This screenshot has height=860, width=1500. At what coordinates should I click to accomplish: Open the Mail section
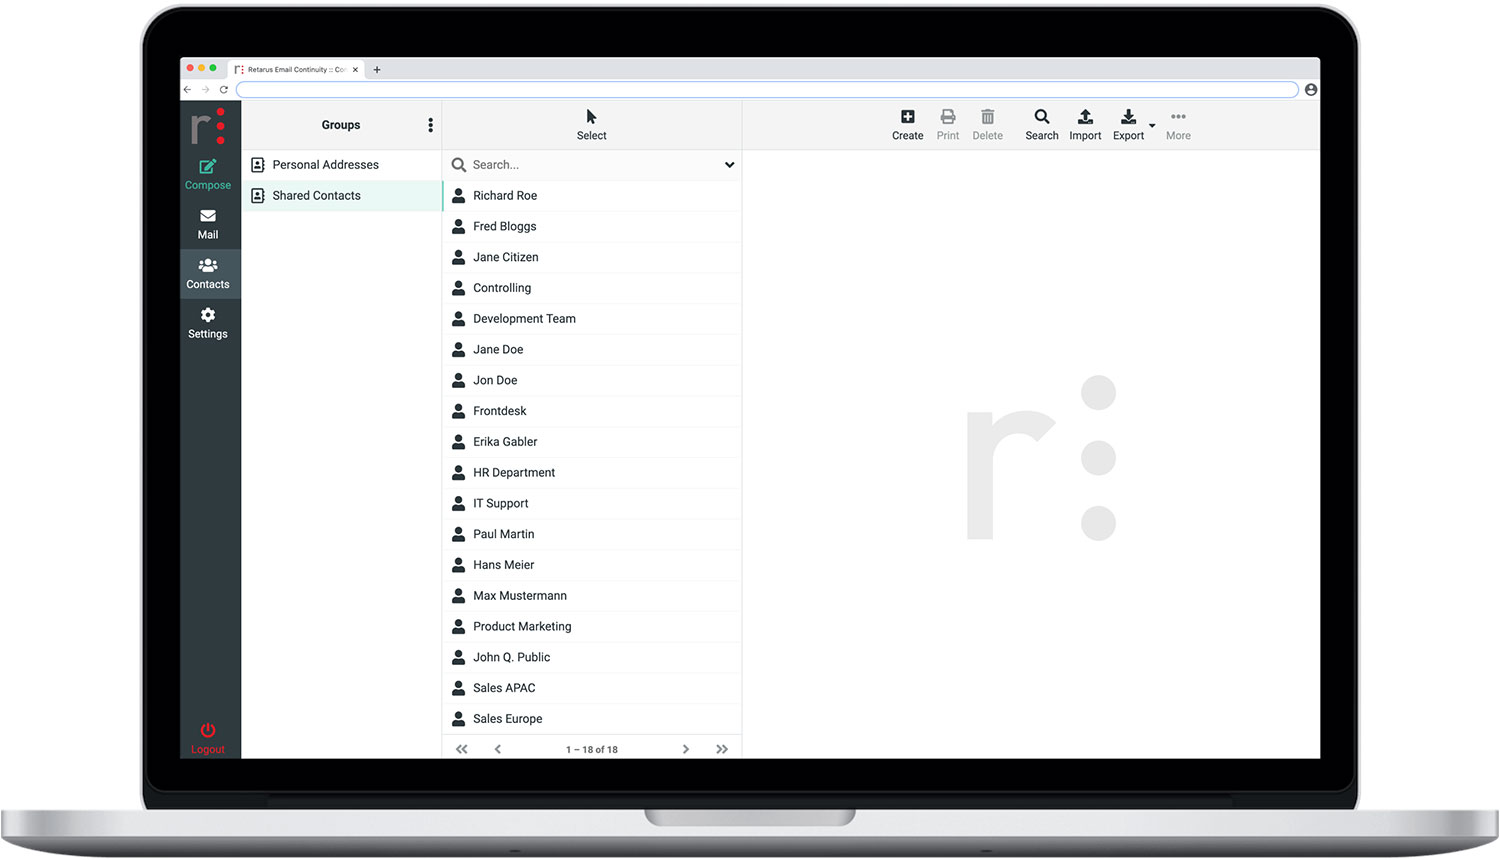coord(208,224)
